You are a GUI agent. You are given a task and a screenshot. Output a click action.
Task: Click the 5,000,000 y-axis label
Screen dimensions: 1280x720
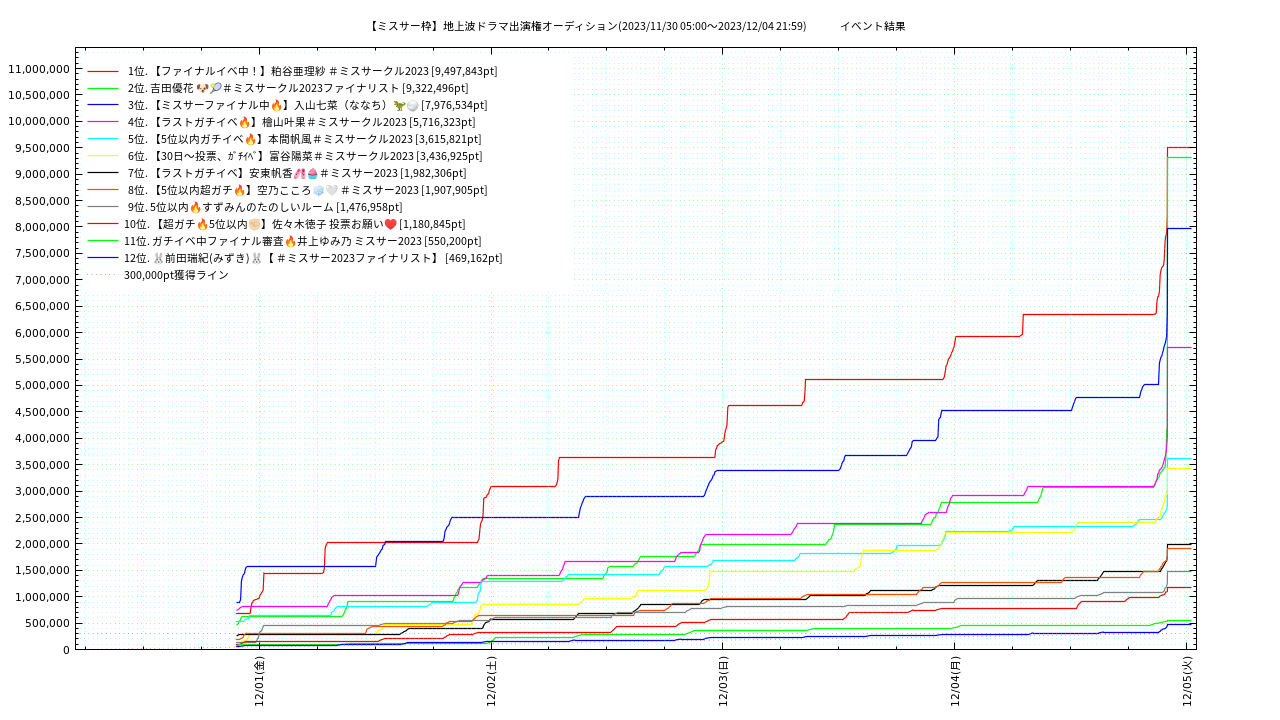coord(41,385)
